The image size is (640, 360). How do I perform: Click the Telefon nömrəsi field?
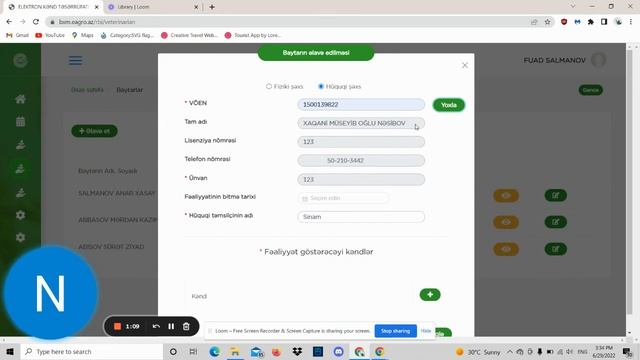point(361,160)
